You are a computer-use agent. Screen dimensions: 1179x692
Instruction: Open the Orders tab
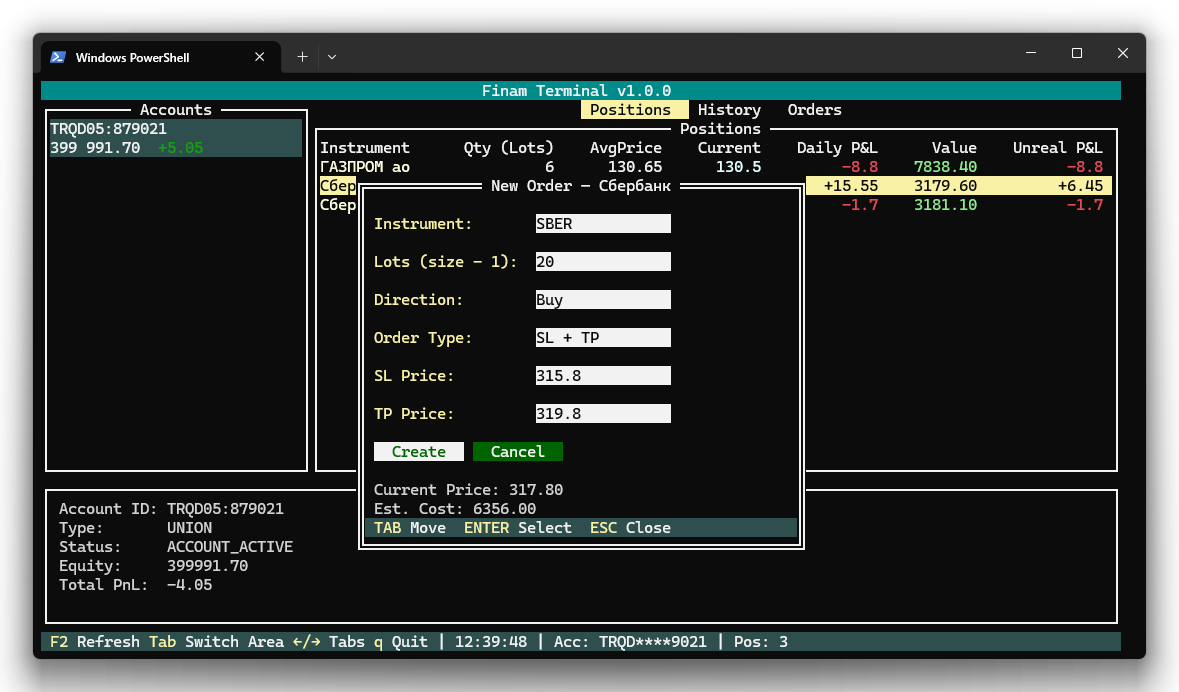(814, 110)
